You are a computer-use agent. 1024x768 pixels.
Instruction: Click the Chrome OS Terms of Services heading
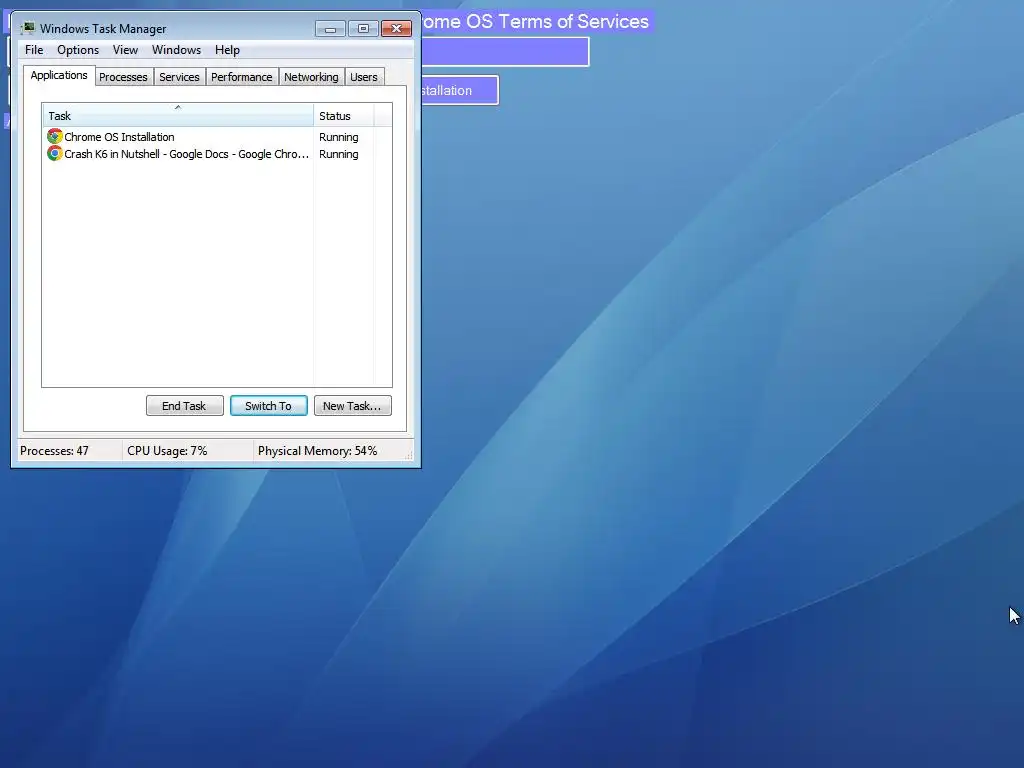tap(536, 22)
